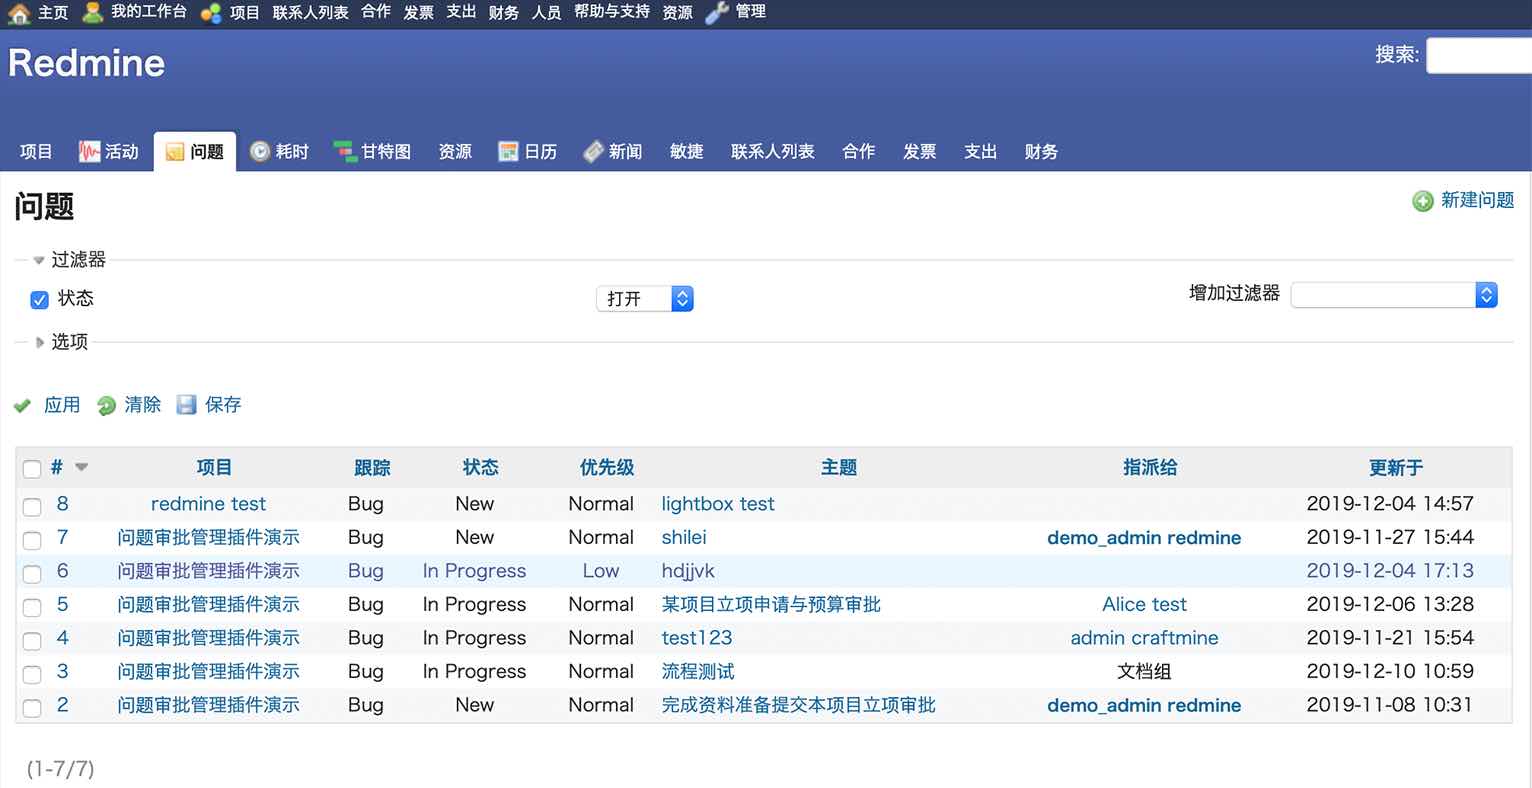Click the wrench icon beside 管理

click(x=717, y=12)
